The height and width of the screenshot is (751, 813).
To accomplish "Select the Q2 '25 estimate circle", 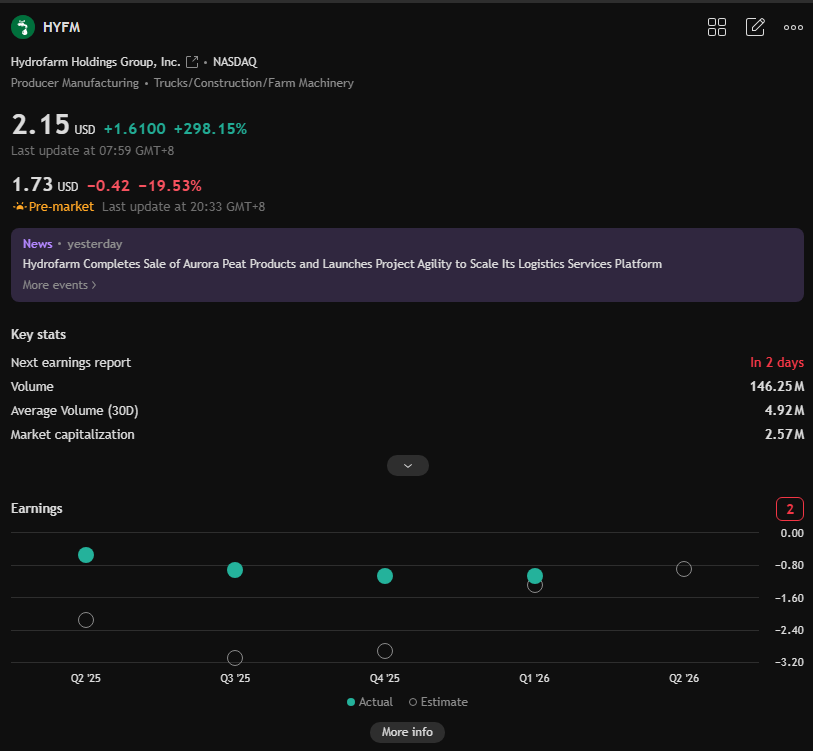I will (86, 620).
